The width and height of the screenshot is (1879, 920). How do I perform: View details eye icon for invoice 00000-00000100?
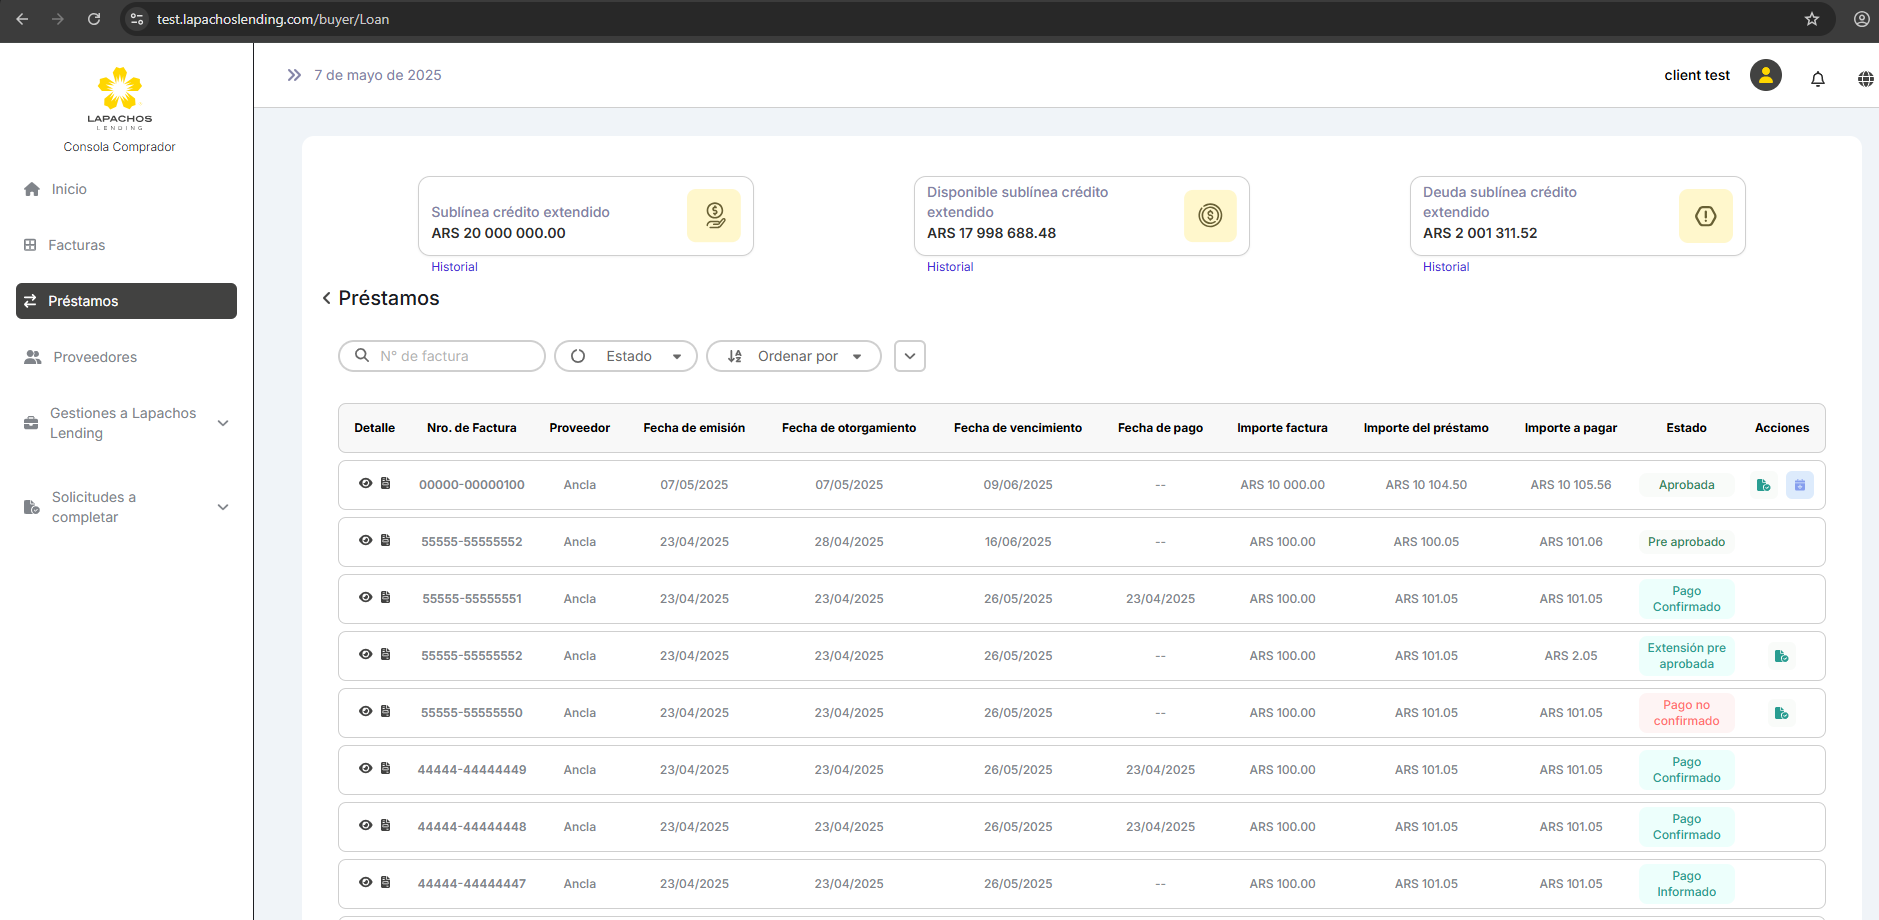(365, 484)
